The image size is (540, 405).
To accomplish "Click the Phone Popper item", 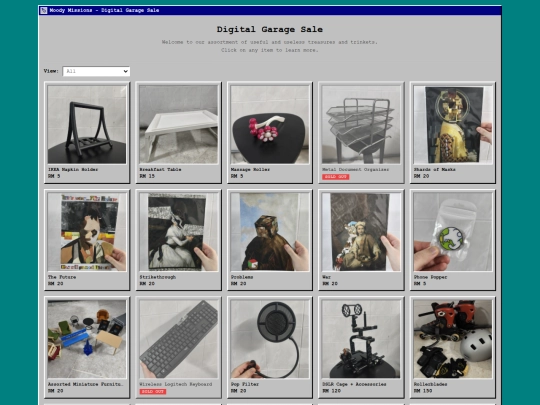I will pos(453,240).
